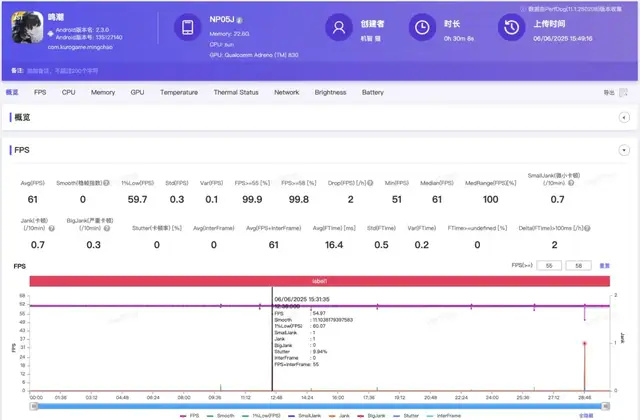The image size is (640, 420).
Task: Click the GPU Qualcomm Adreno text
Action: (254, 55)
